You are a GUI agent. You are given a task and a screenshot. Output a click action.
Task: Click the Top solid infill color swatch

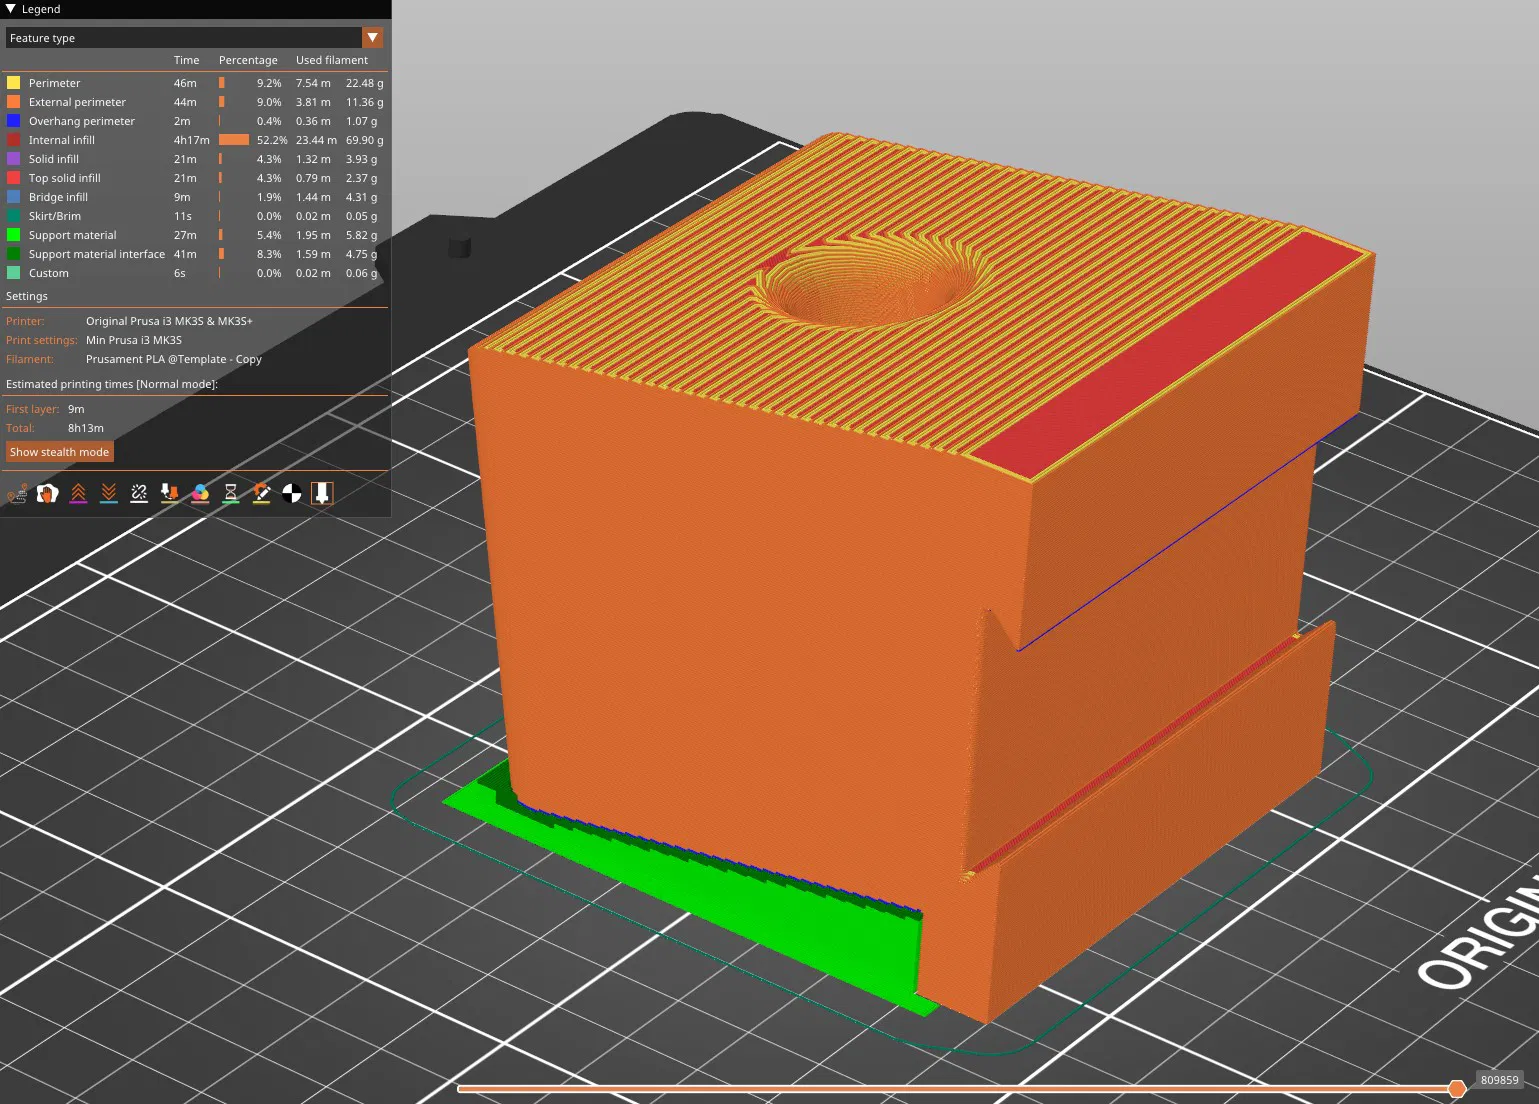(14, 178)
